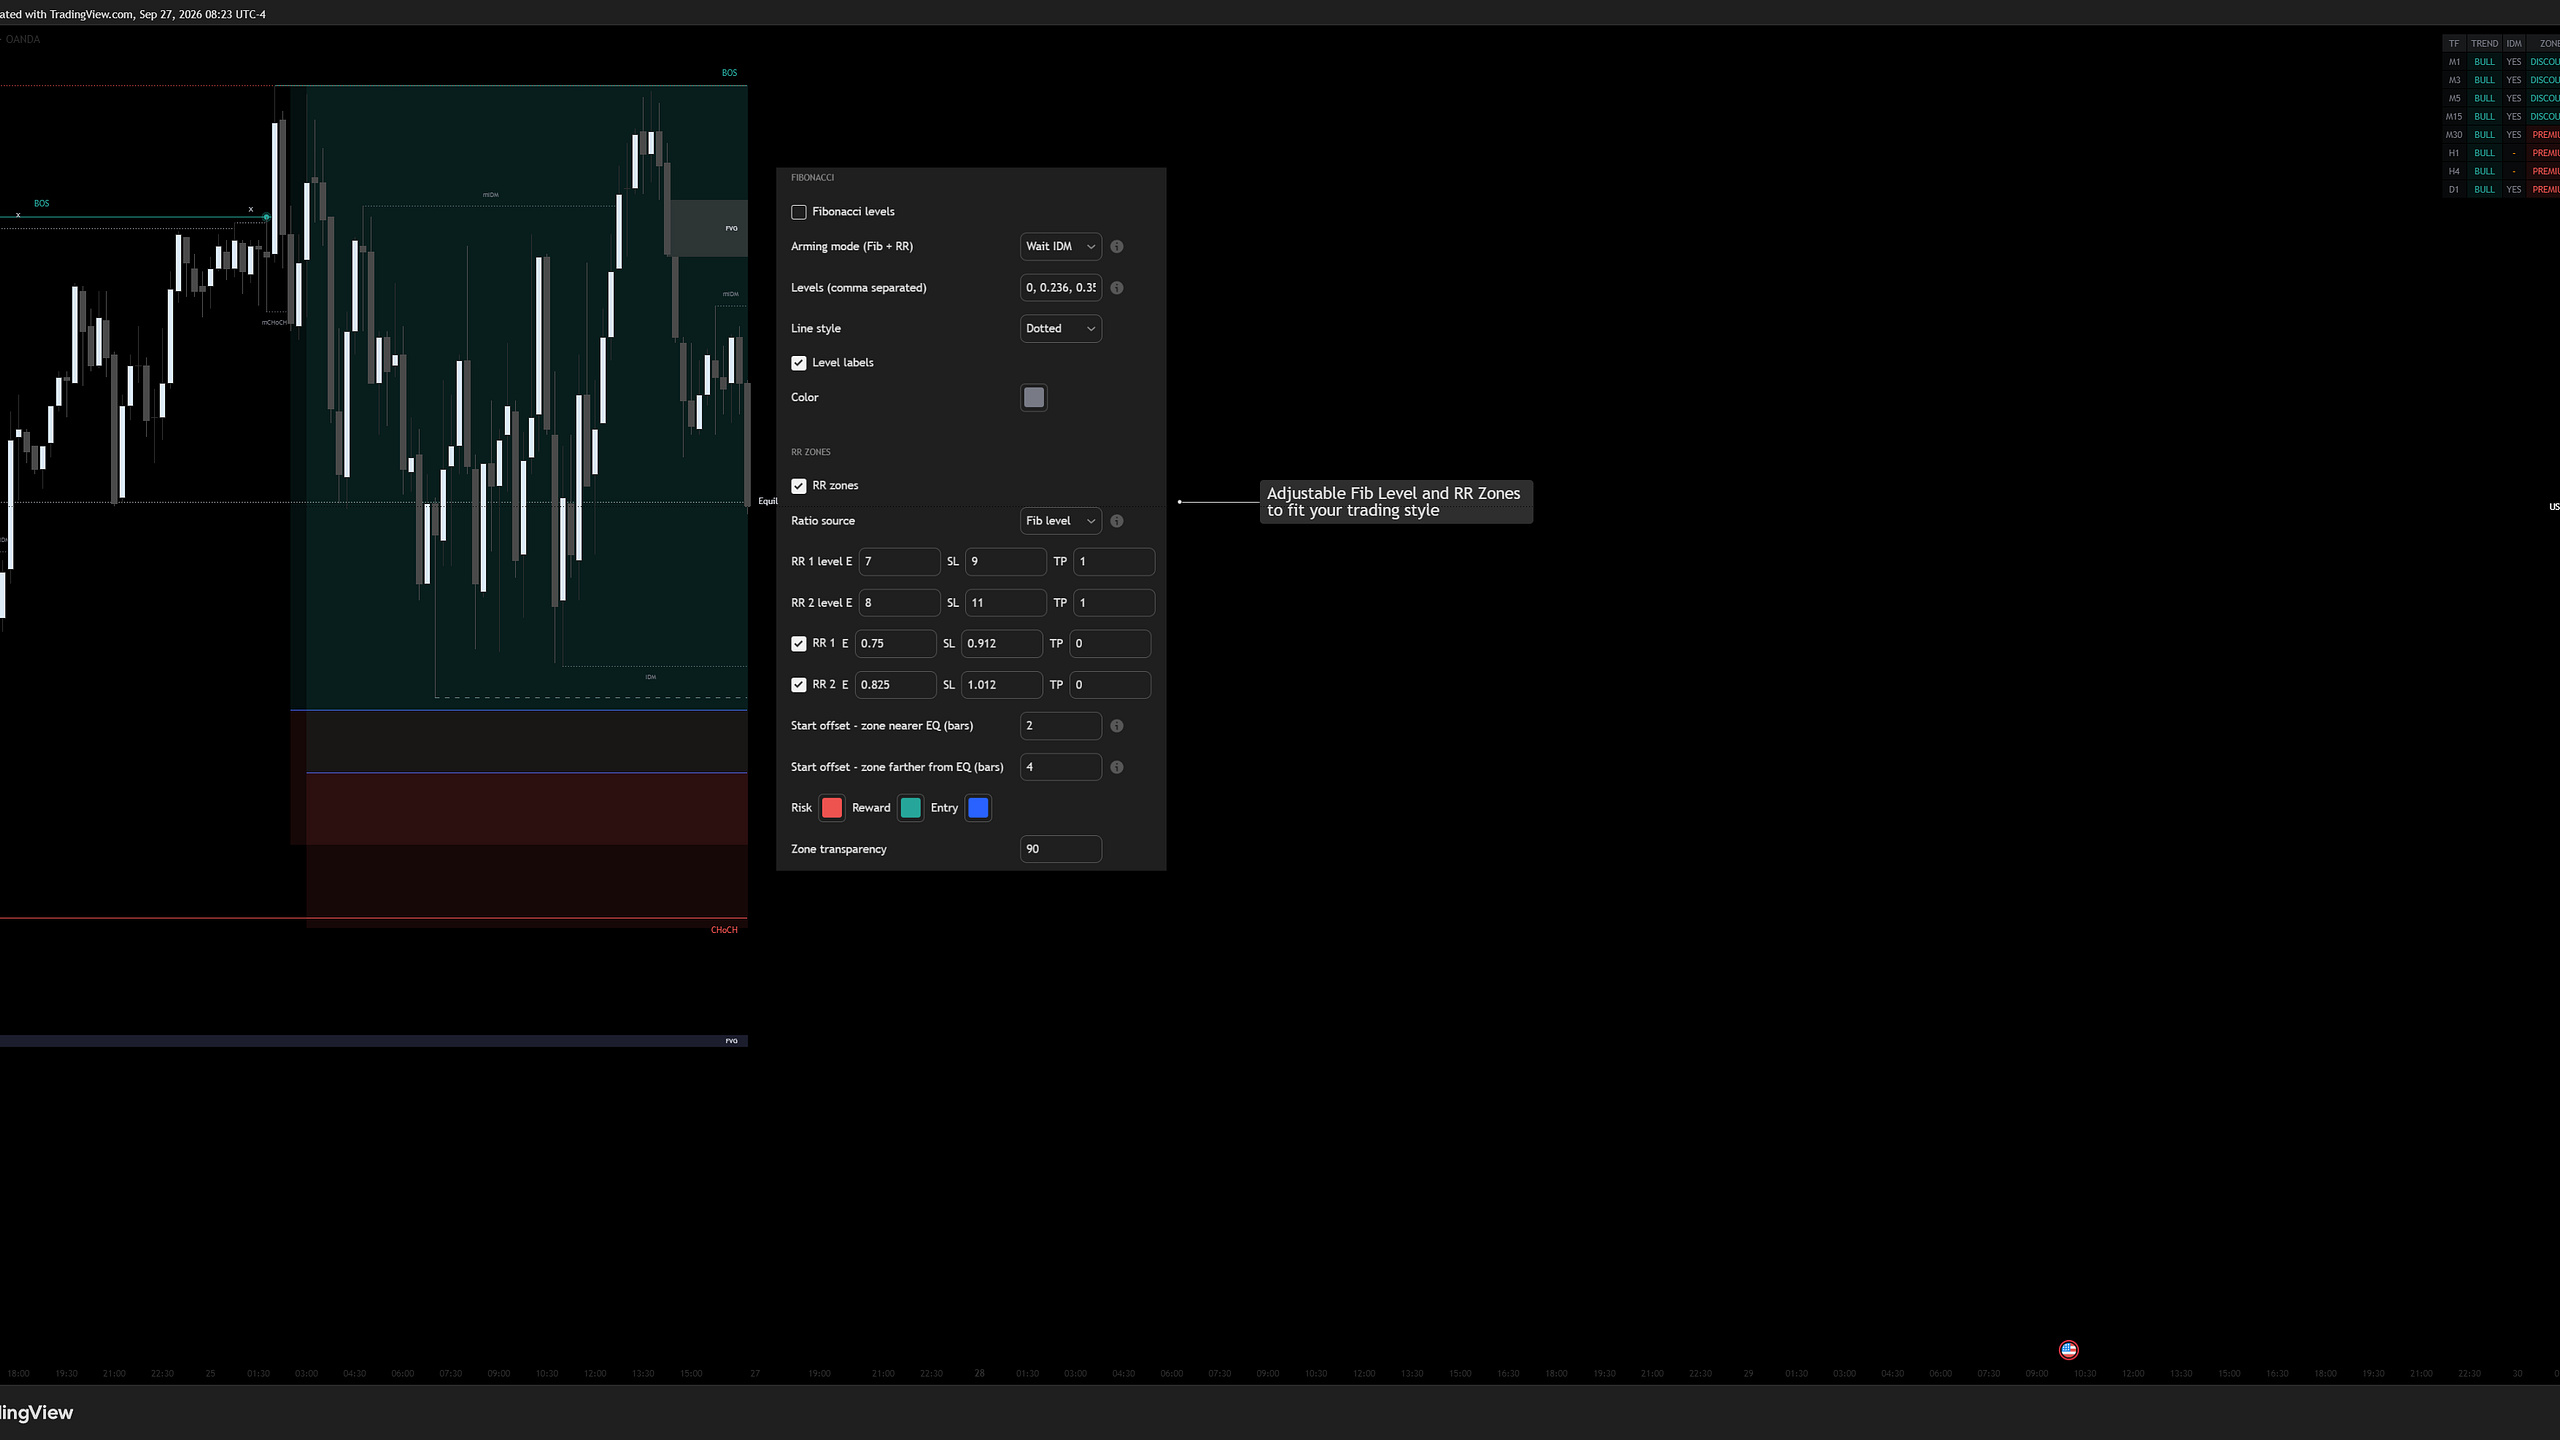Screen dimensions: 2560x1440
Task: Click the D1 row in timeframe table
Action: pos(2501,189)
